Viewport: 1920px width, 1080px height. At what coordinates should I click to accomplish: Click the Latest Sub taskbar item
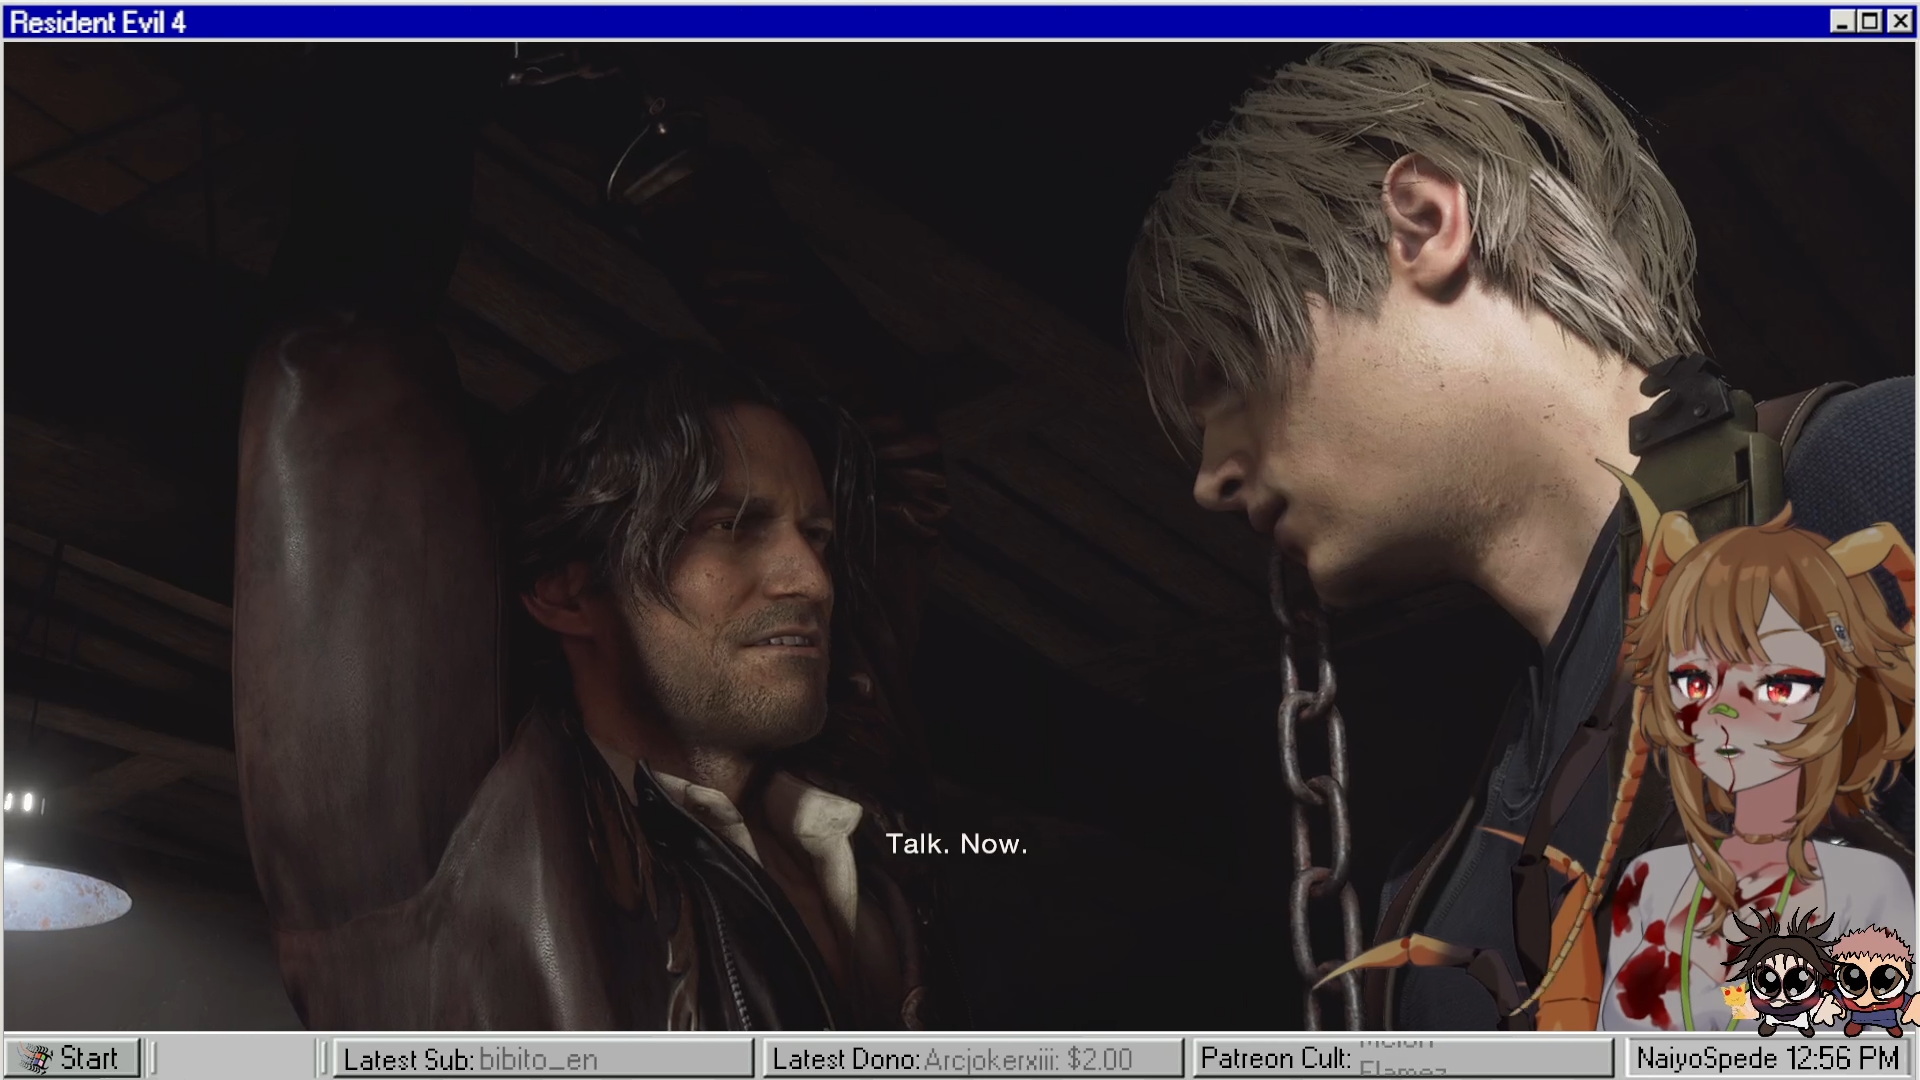(x=543, y=1058)
